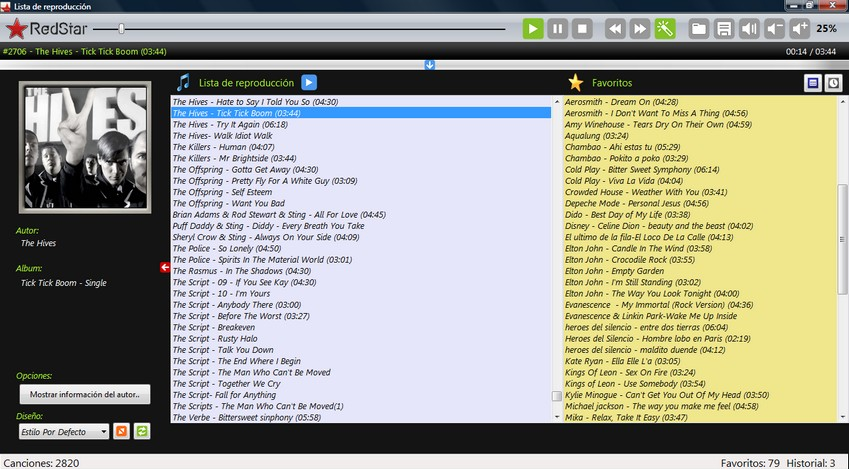Select favorite Aqualung (03:24)
849x469 pixels.
tap(700, 135)
